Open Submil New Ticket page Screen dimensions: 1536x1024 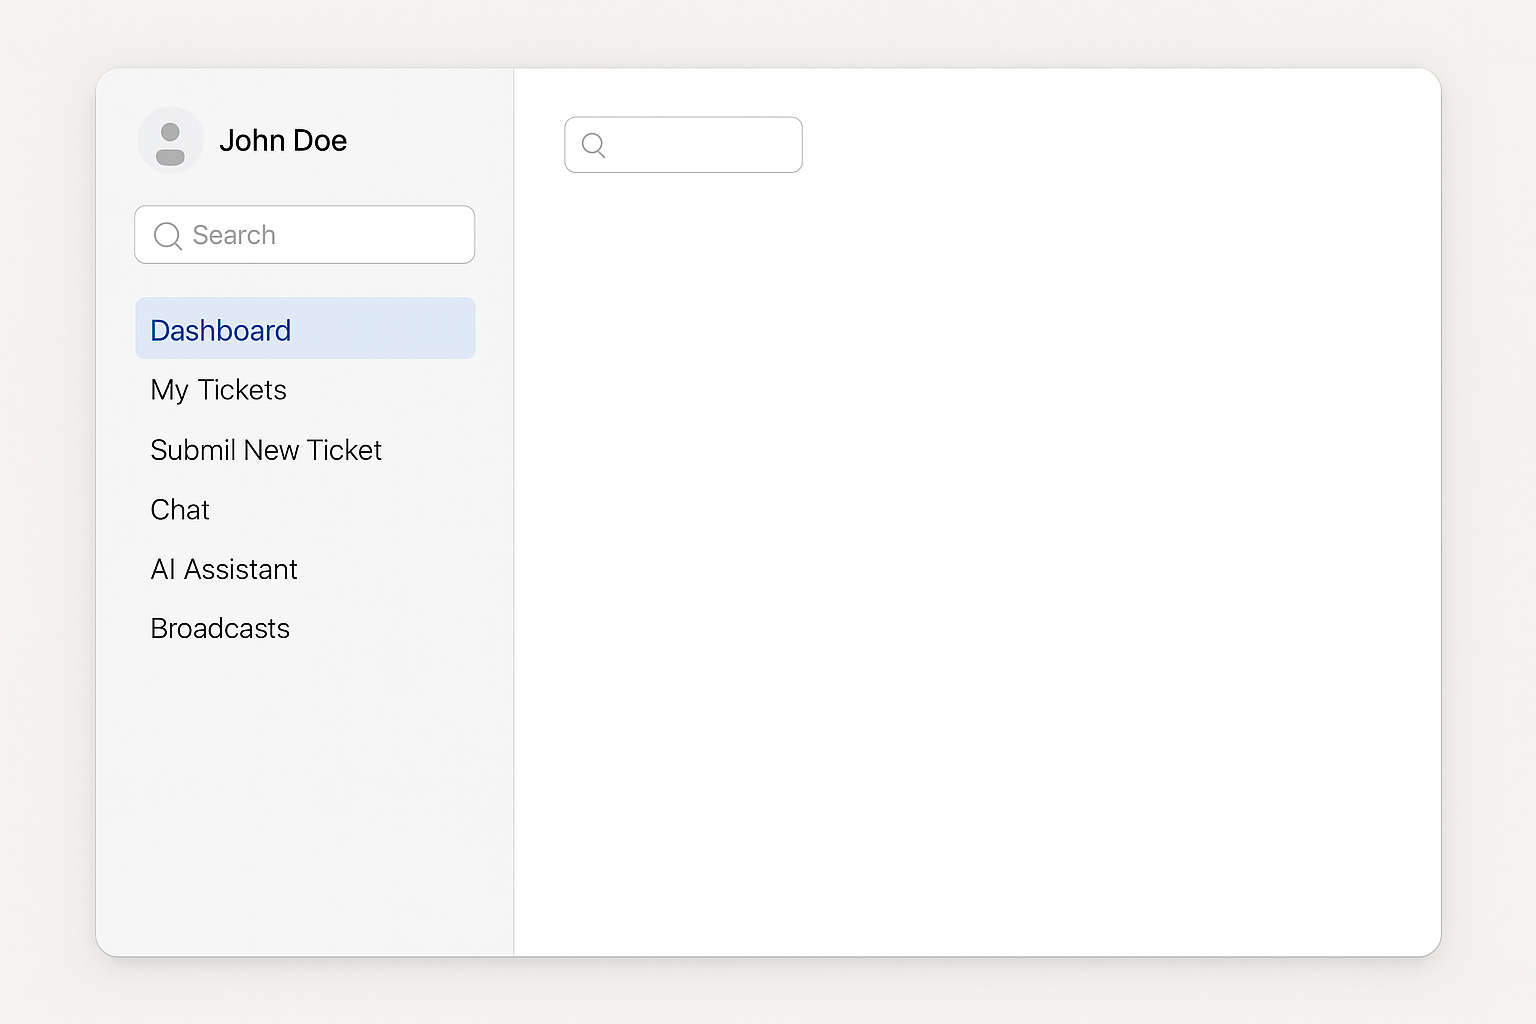266,450
